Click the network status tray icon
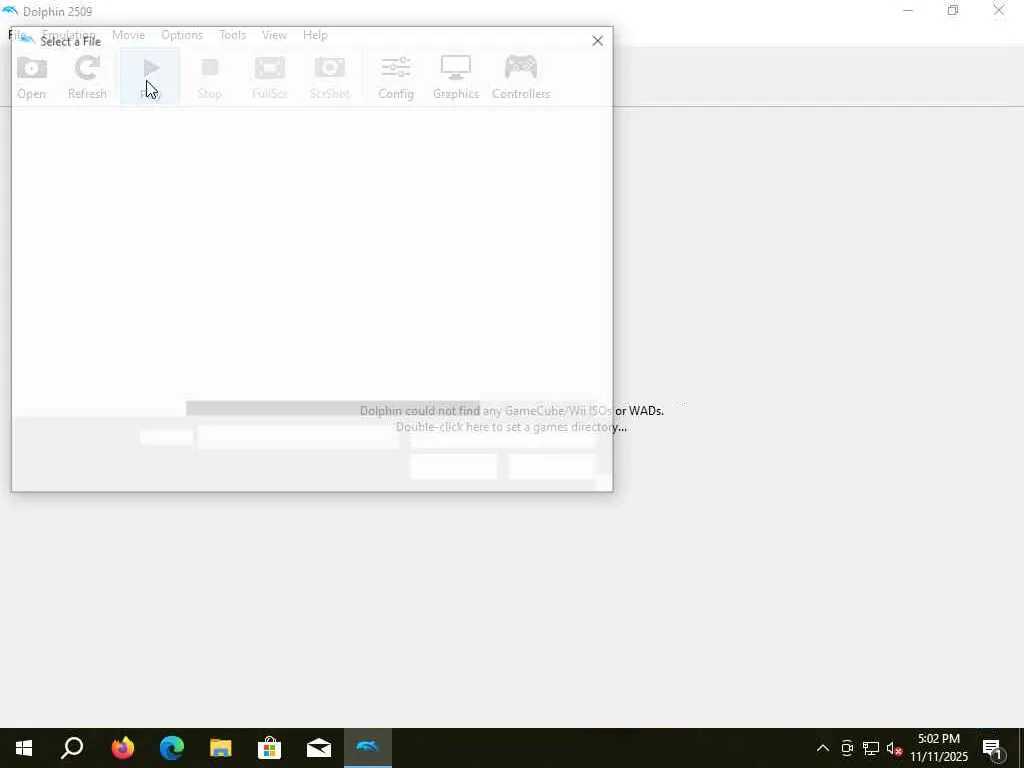 click(x=871, y=748)
